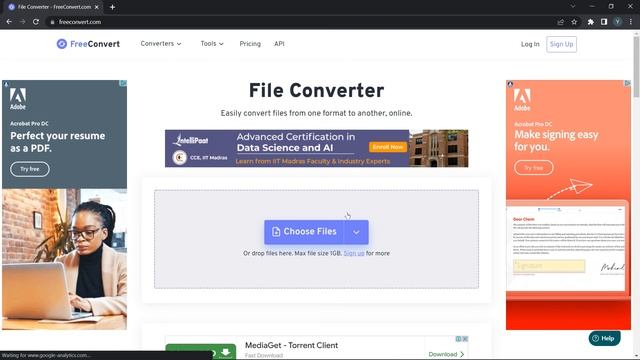This screenshot has height=360, width=640.
Task: Close the File Converter tab
Action: [x=97, y=7]
